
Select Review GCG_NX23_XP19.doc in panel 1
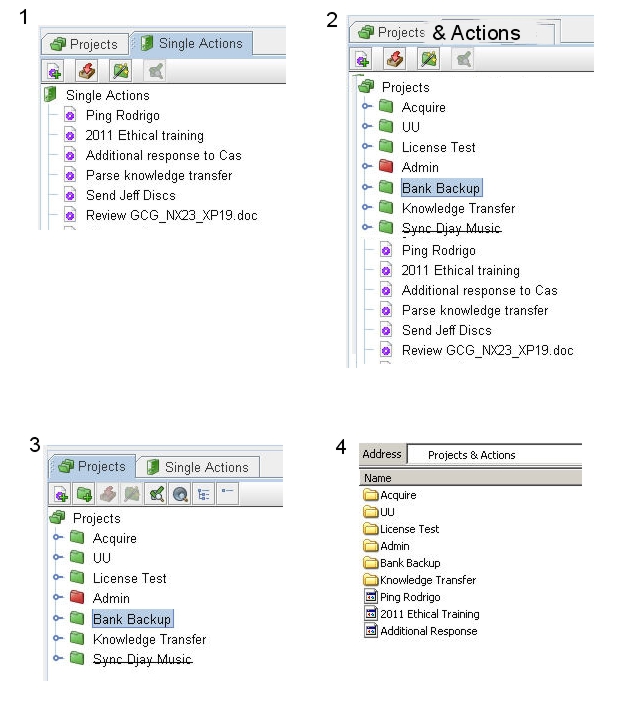point(171,215)
